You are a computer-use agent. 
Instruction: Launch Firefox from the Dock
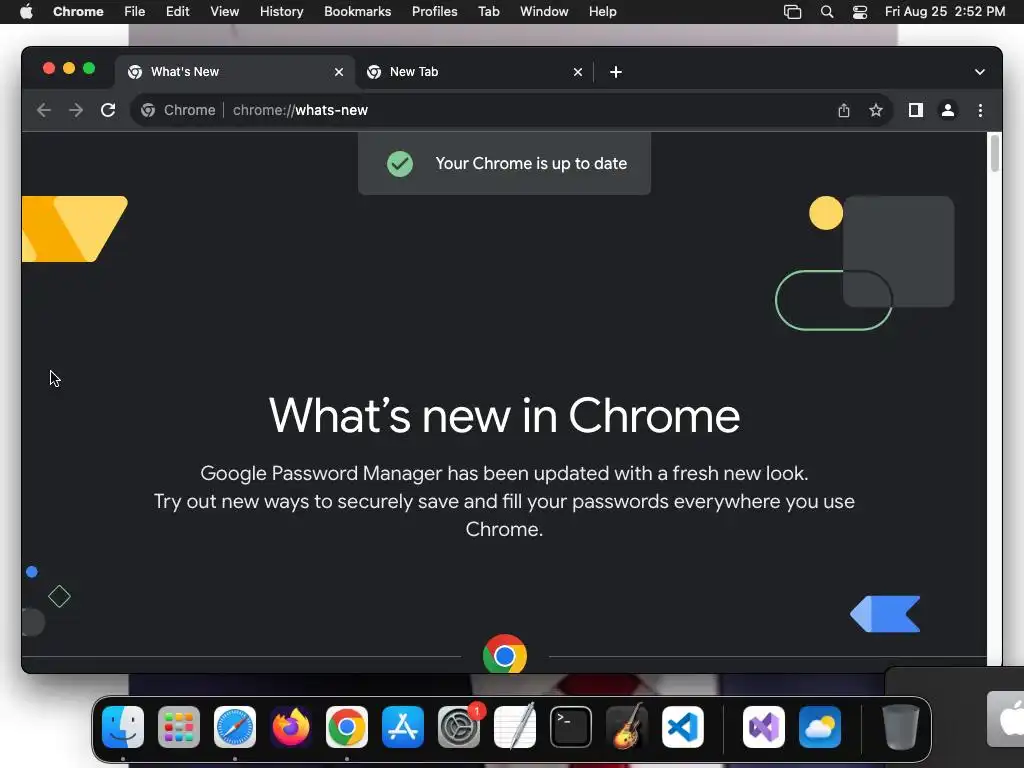[x=291, y=727]
